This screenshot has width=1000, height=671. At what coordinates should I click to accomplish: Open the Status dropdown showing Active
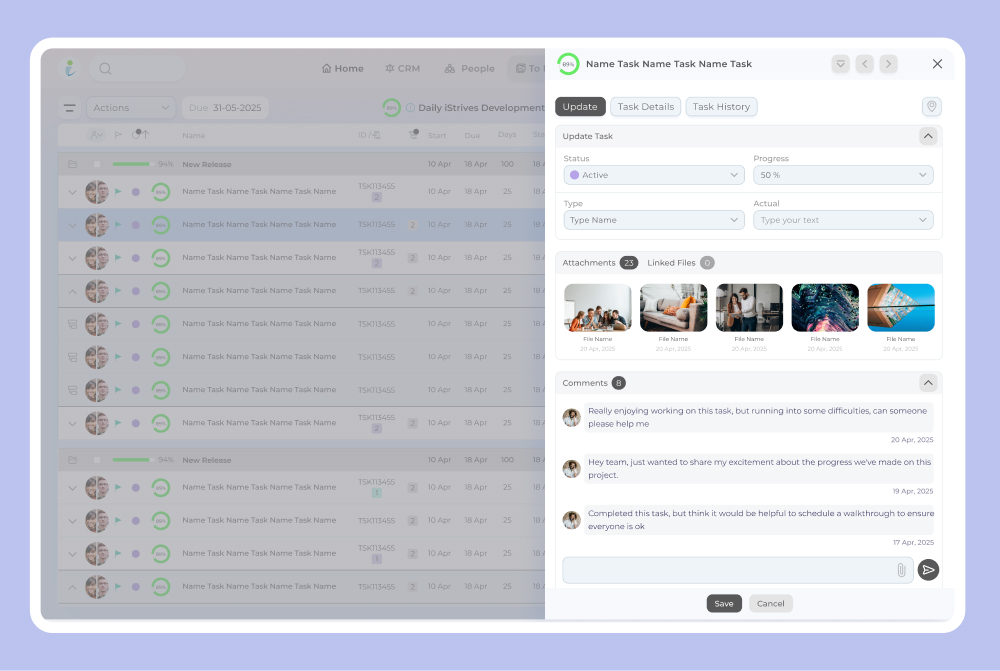tap(653, 175)
